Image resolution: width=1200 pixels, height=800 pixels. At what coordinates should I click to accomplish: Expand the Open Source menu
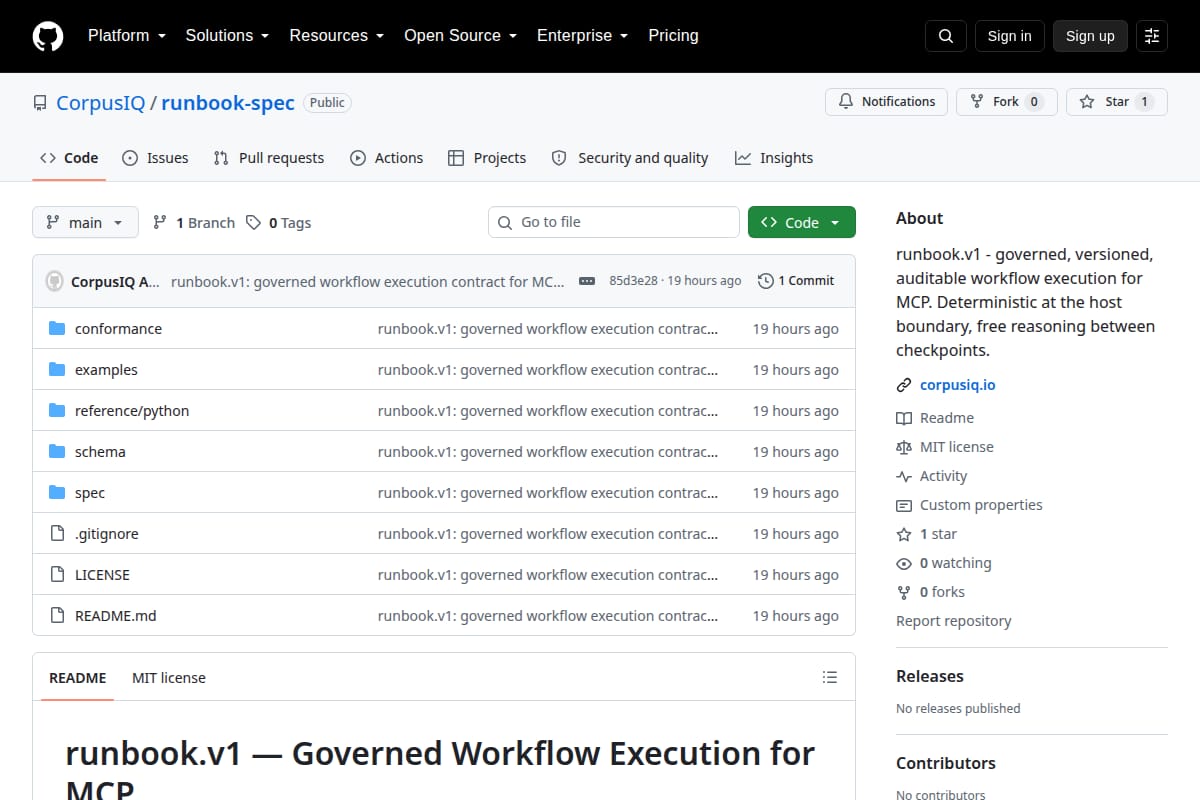coord(460,35)
